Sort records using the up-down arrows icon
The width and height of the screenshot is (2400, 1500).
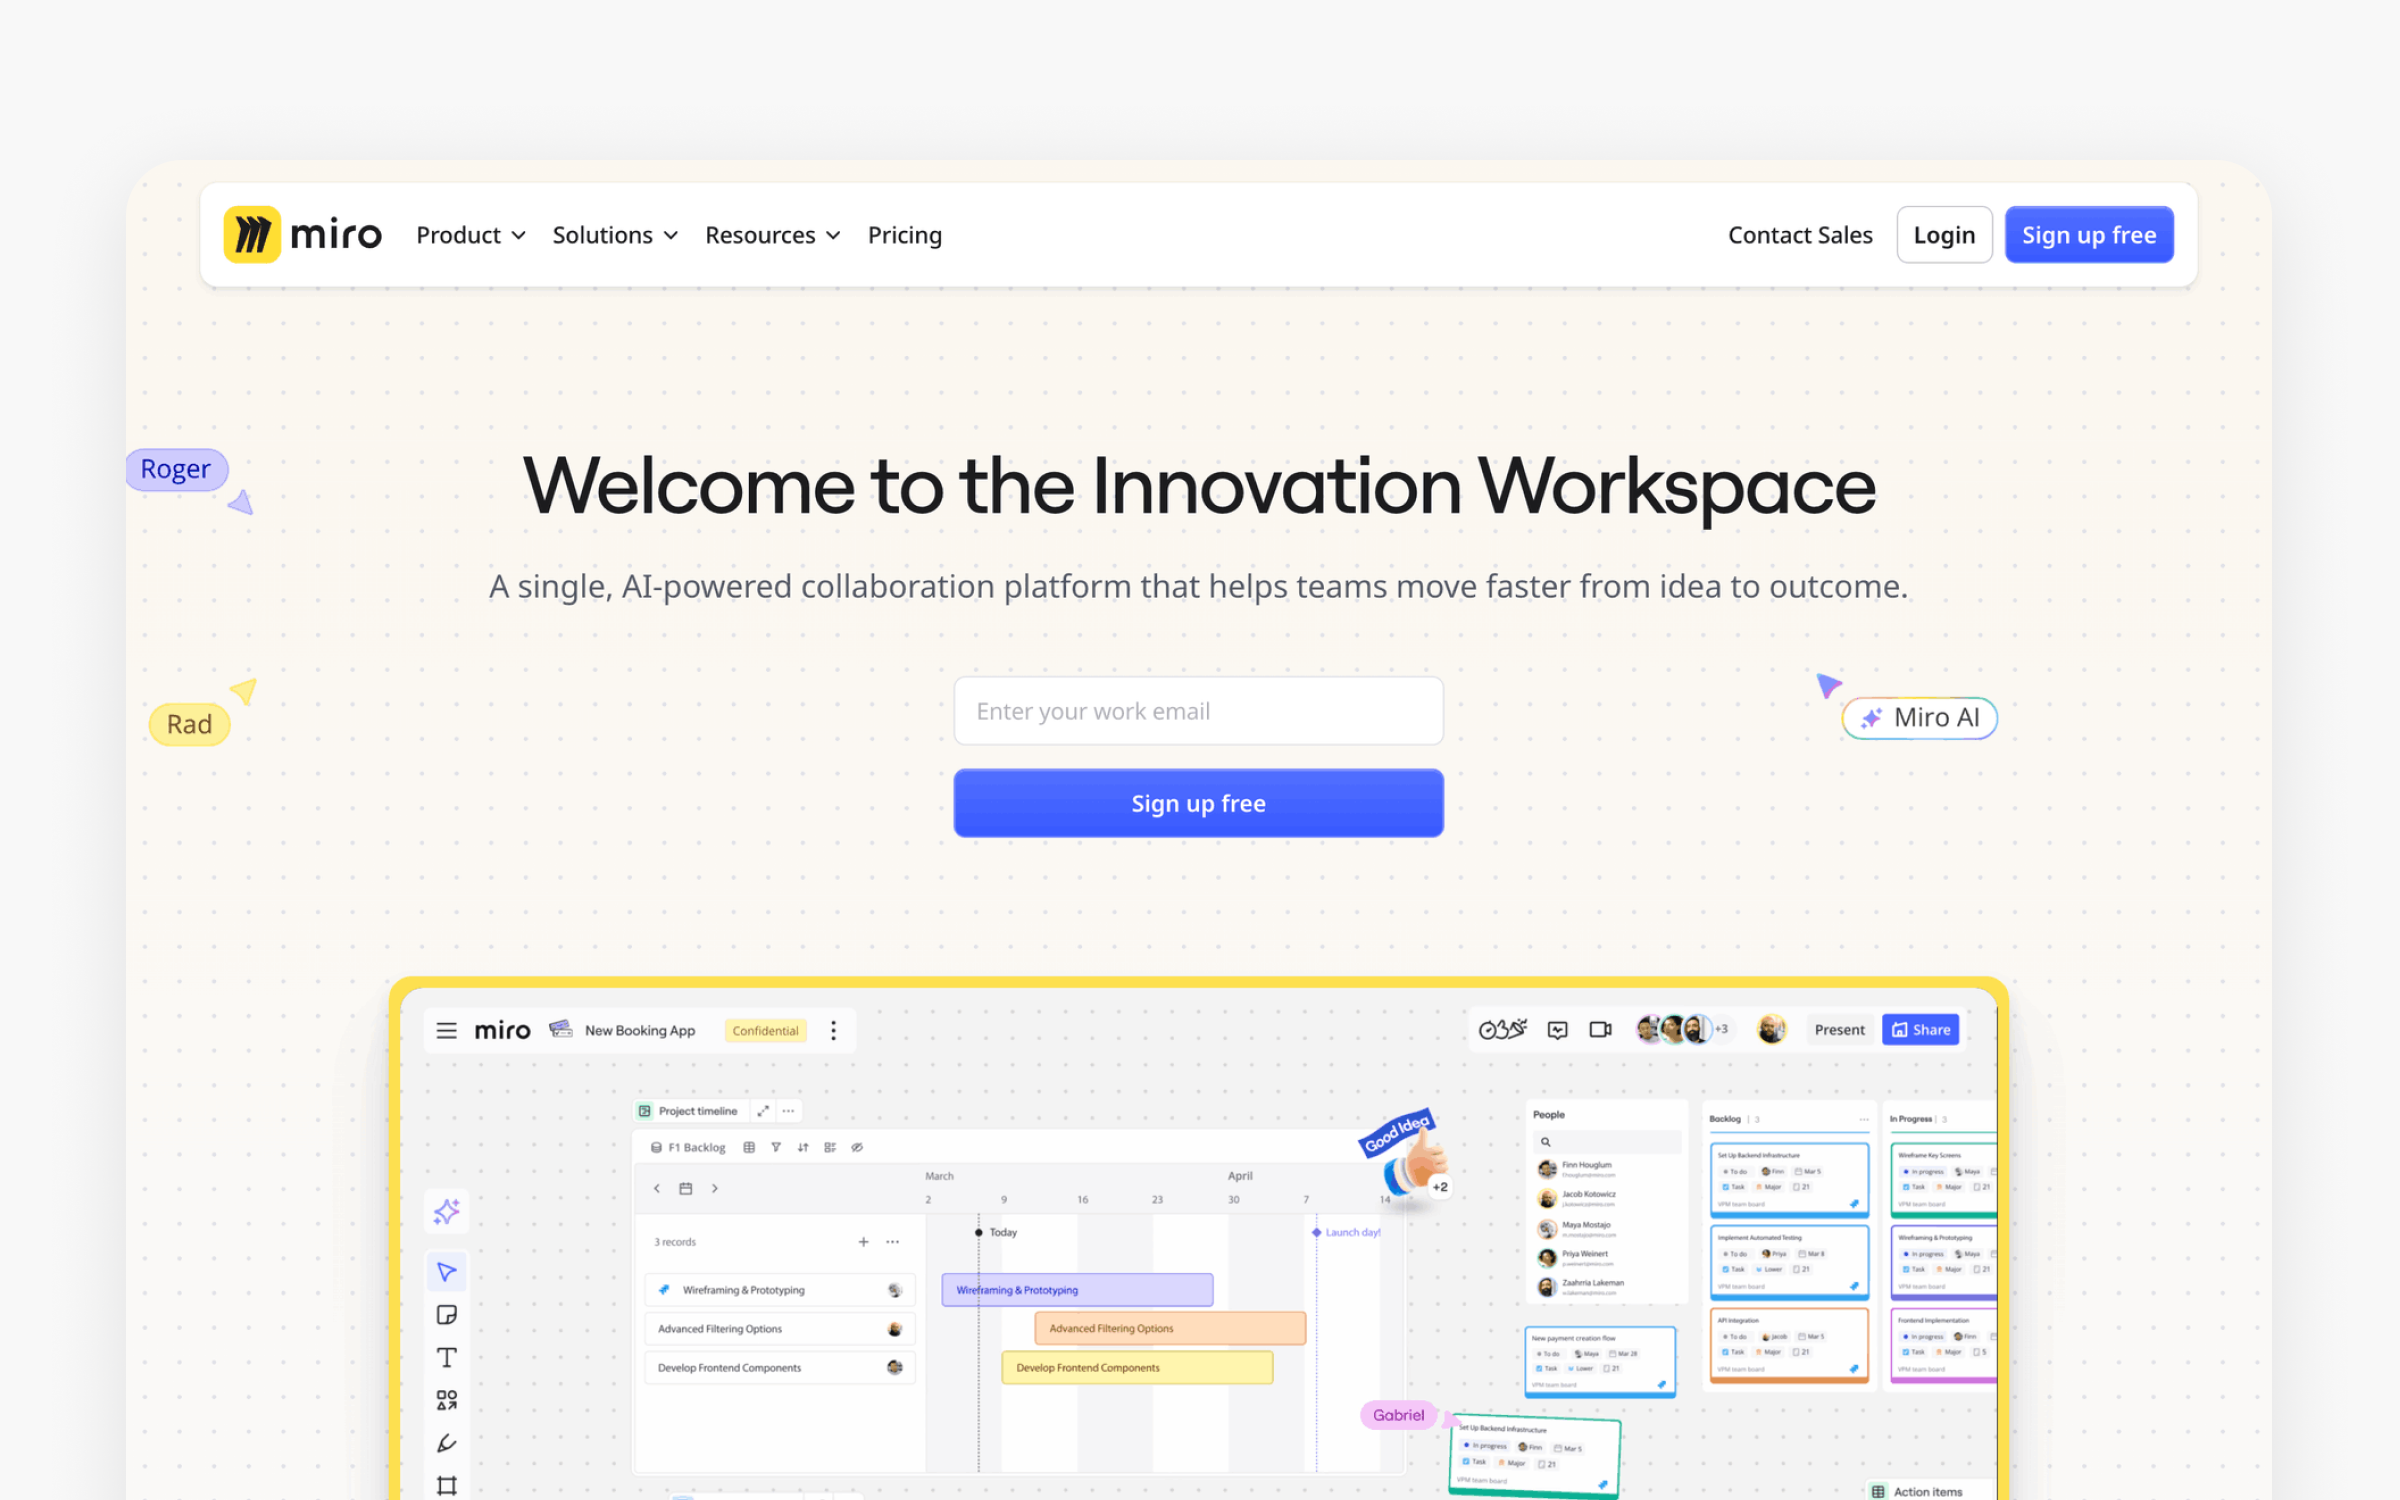point(803,1147)
